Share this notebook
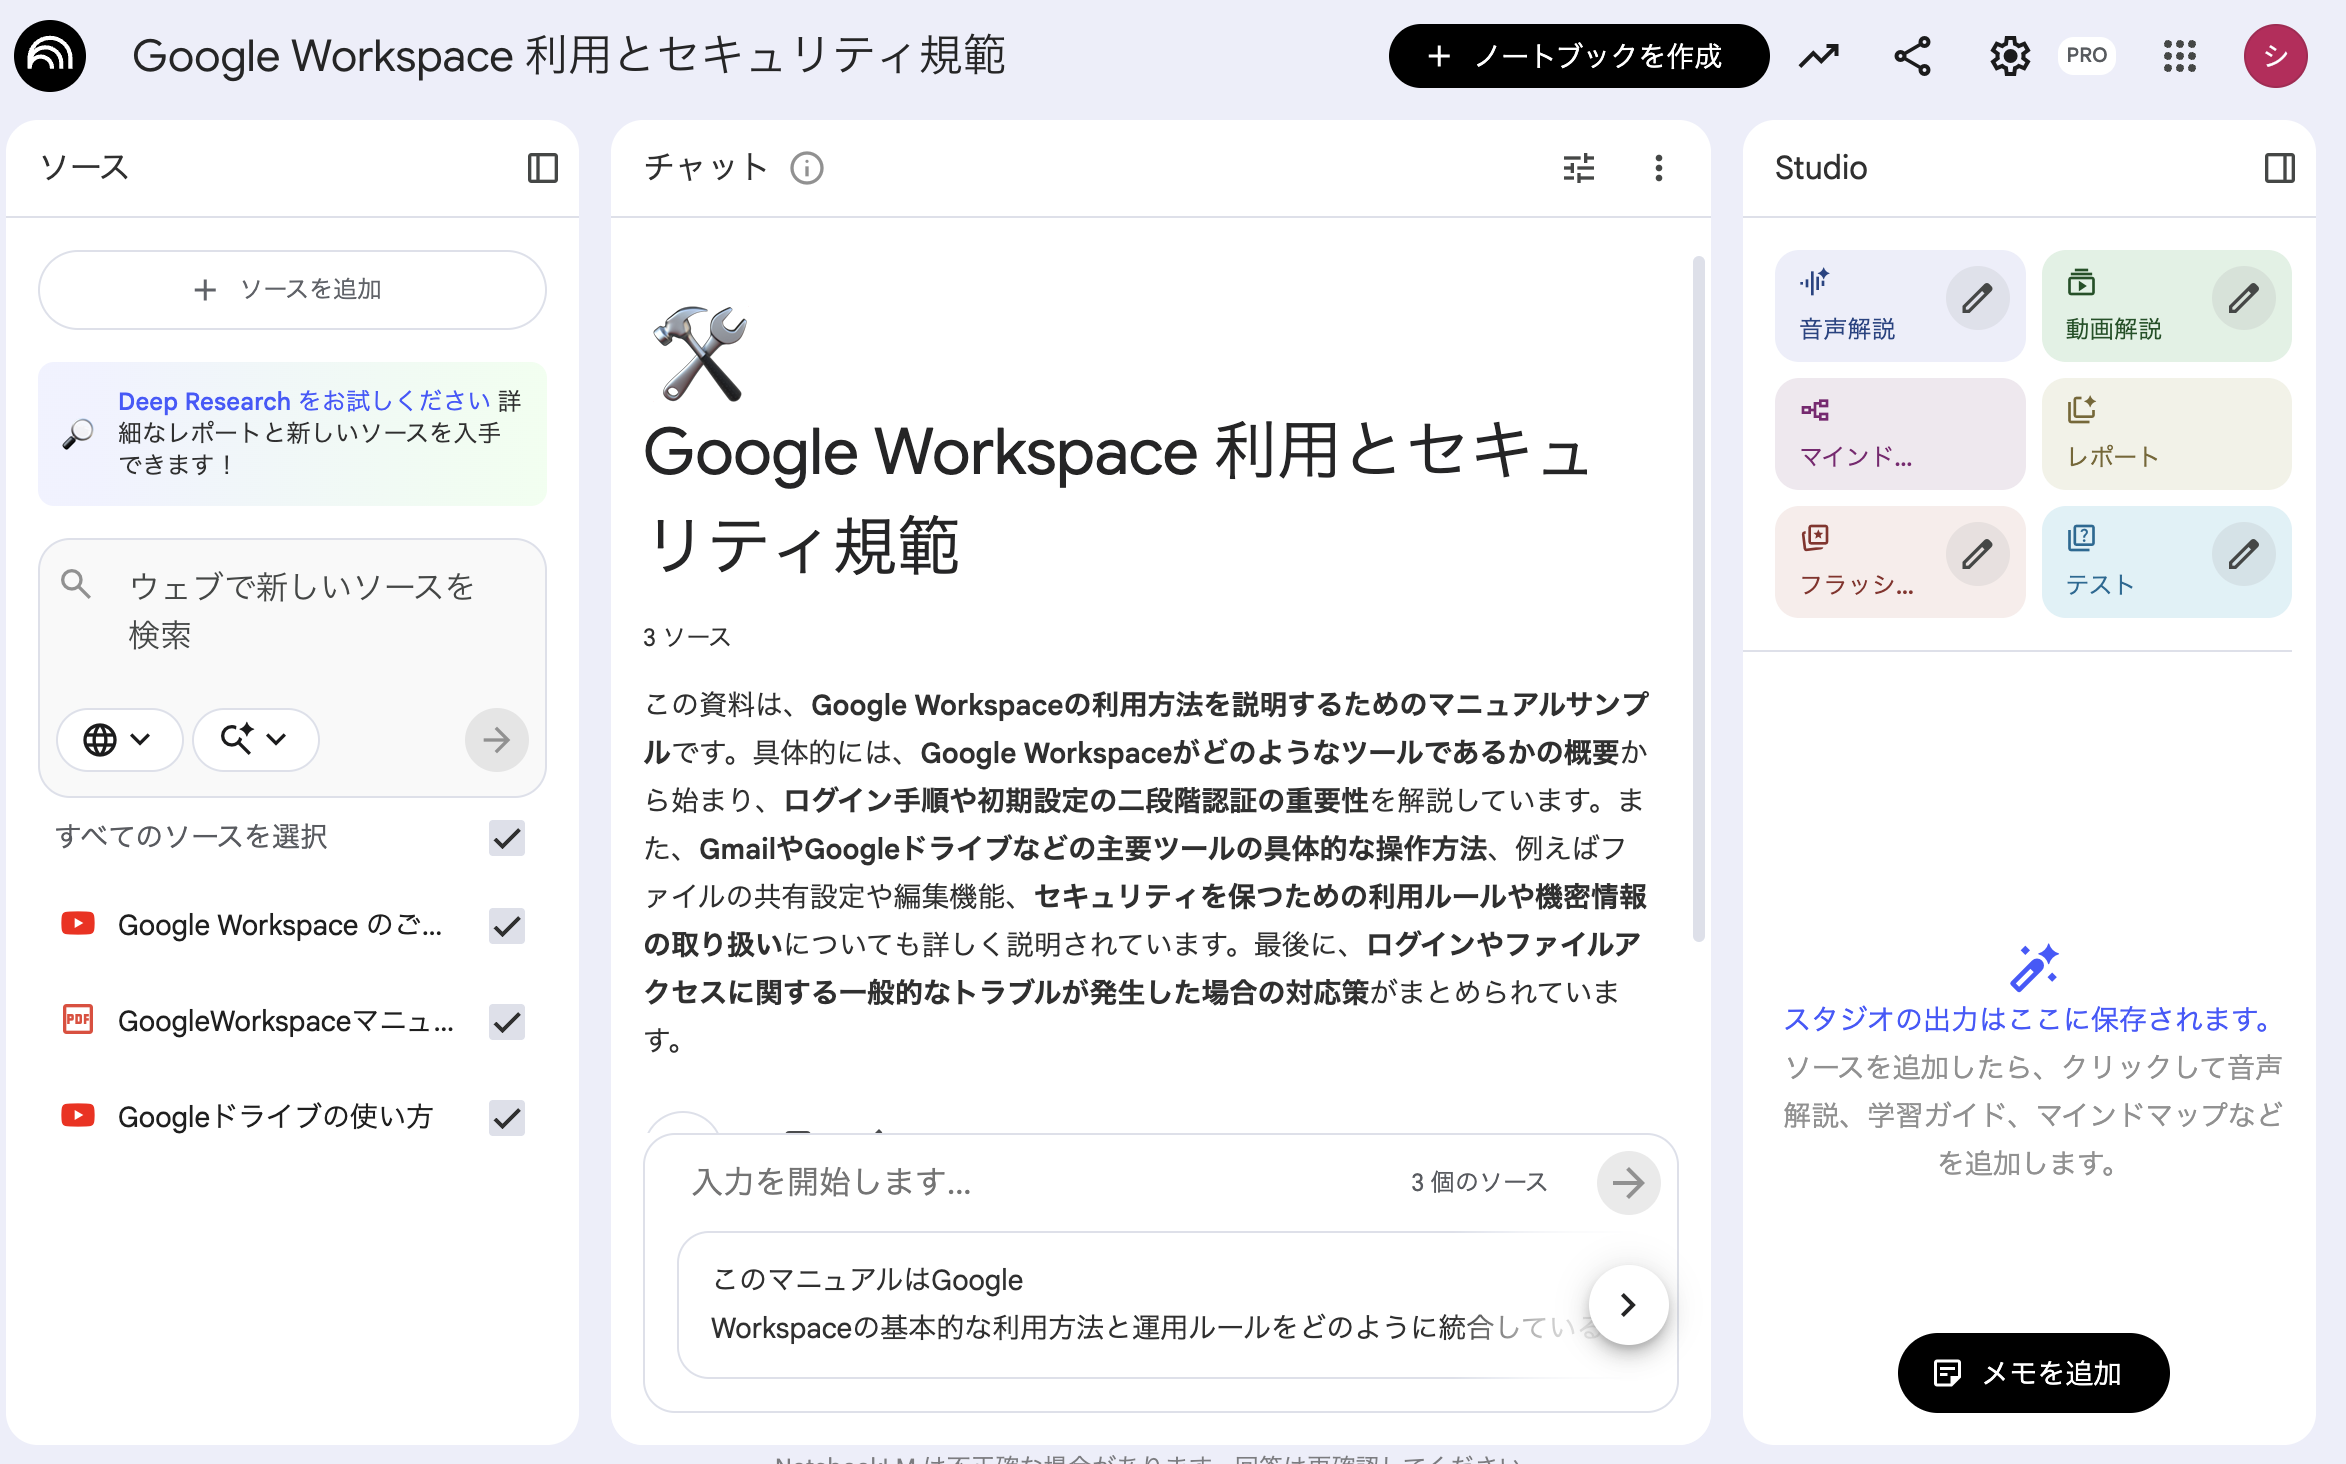The image size is (2346, 1464). pyautogui.click(x=1911, y=56)
